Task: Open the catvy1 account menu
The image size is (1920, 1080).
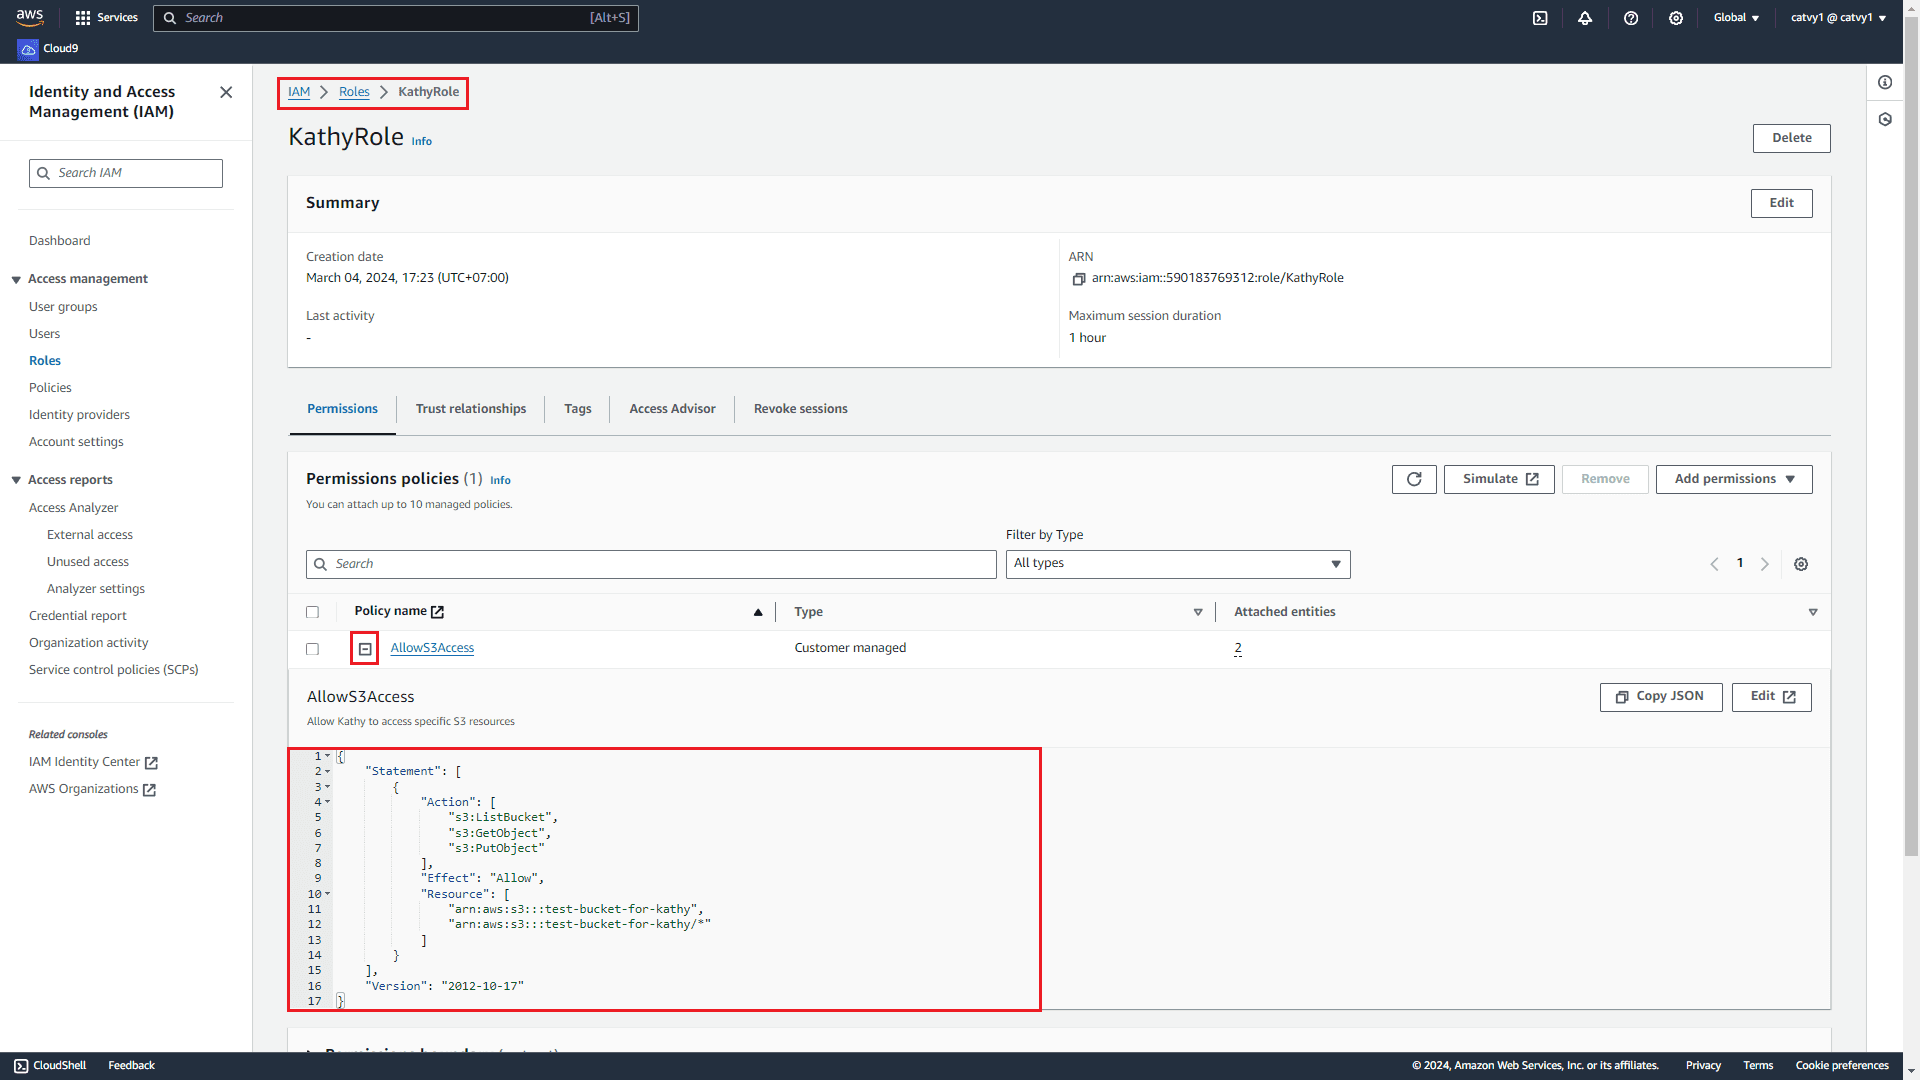Action: [x=1838, y=18]
